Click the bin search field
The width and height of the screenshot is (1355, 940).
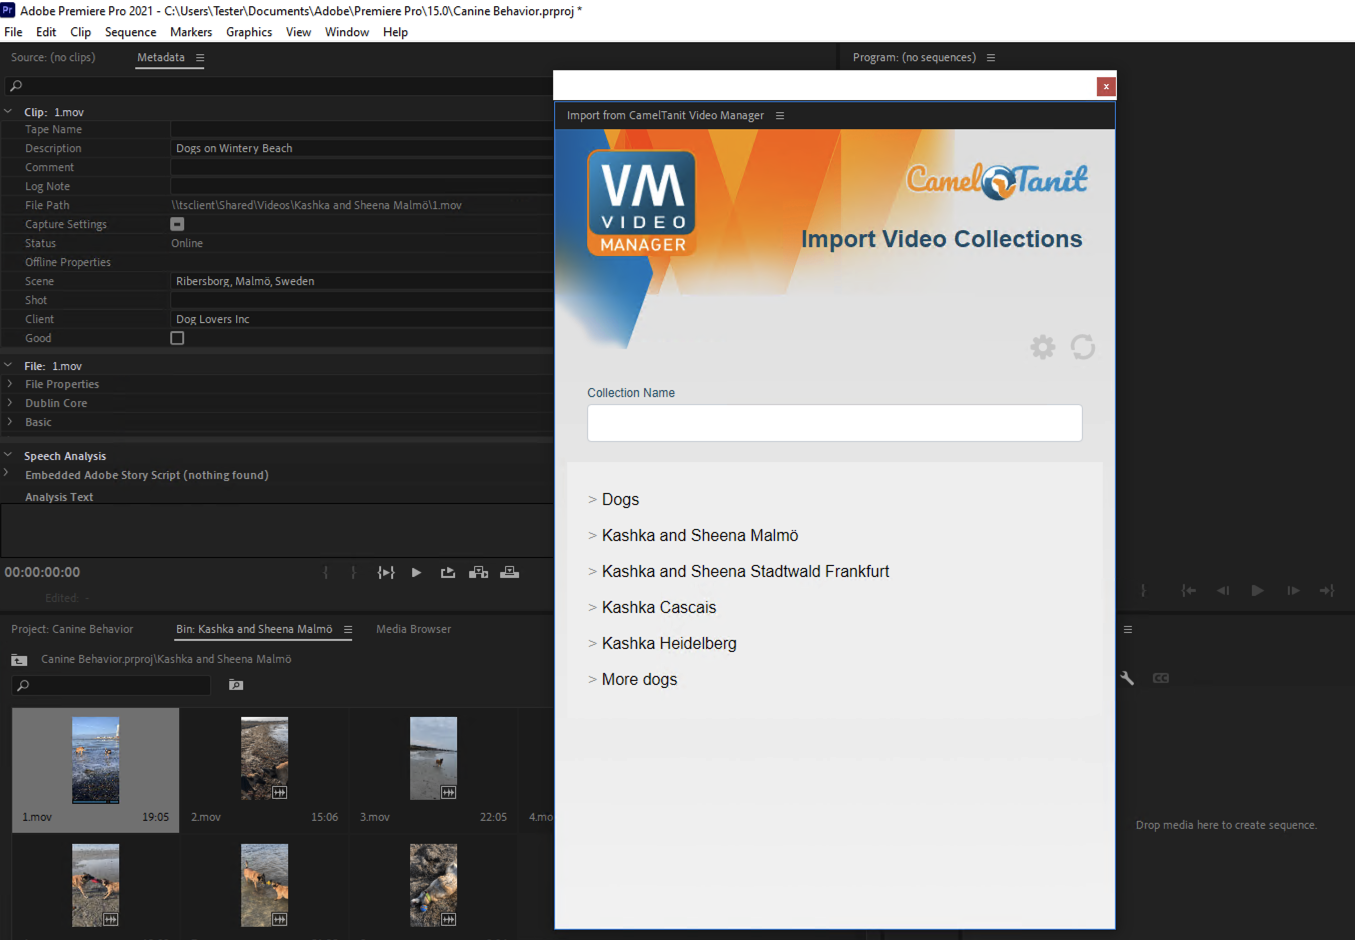point(111,685)
